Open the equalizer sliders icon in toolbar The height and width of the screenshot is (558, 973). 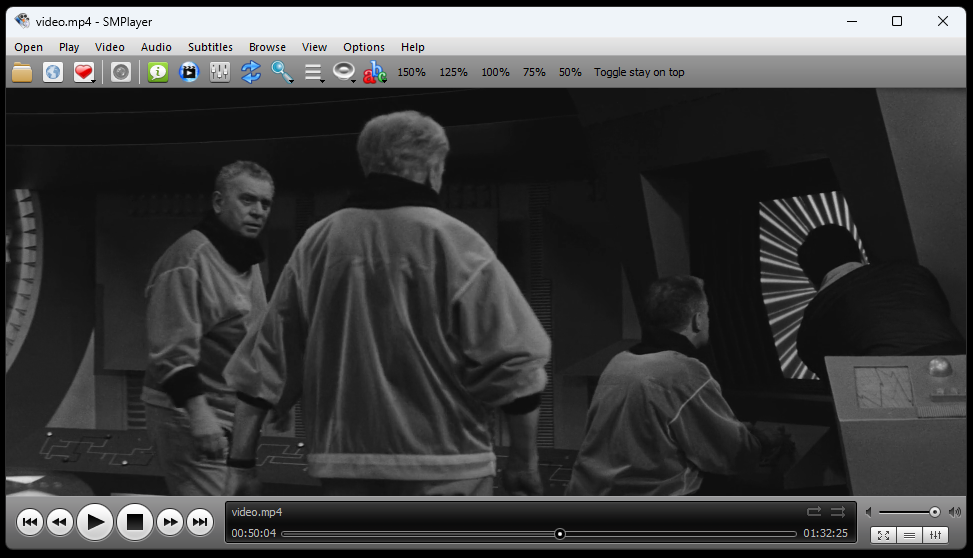coord(220,72)
